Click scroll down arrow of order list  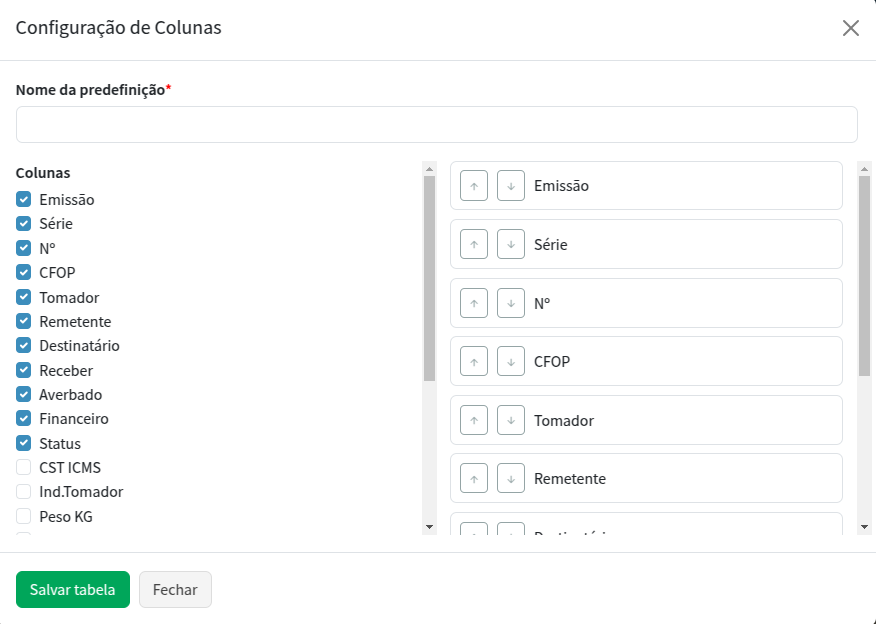pos(865,526)
